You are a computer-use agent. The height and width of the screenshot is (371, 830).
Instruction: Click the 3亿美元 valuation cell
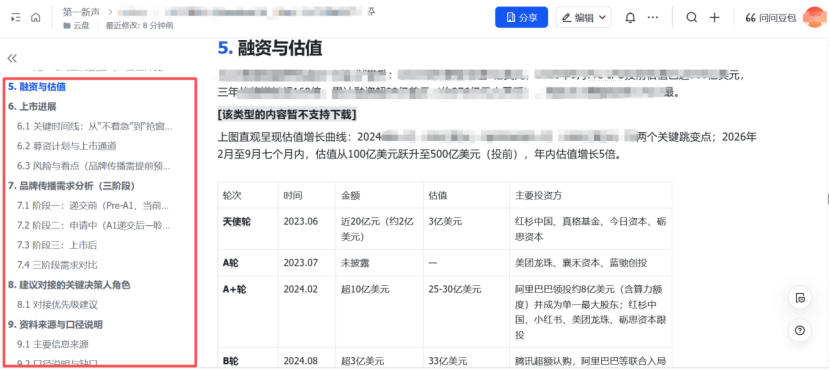pyautogui.click(x=466, y=229)
